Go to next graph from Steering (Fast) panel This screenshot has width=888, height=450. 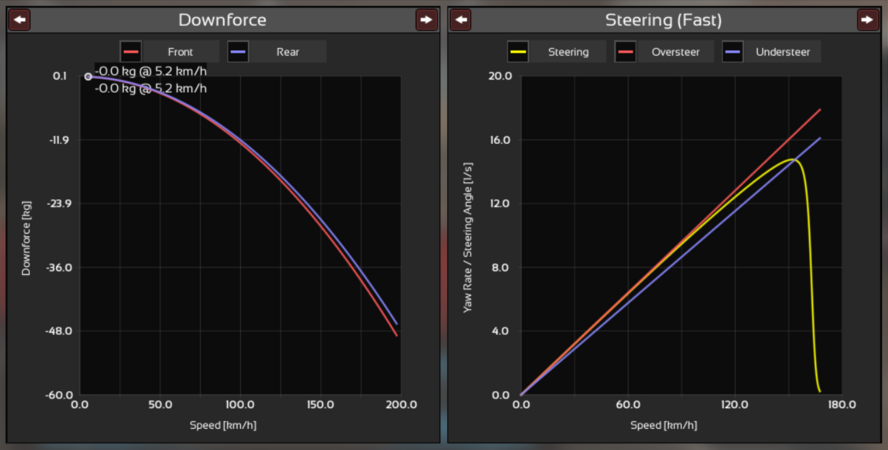[x=867, y=20]
